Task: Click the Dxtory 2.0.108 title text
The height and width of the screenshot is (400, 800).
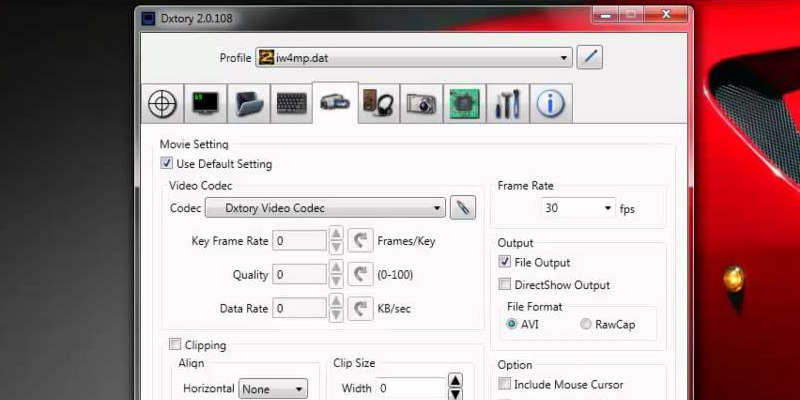Action: click(196, 19)
